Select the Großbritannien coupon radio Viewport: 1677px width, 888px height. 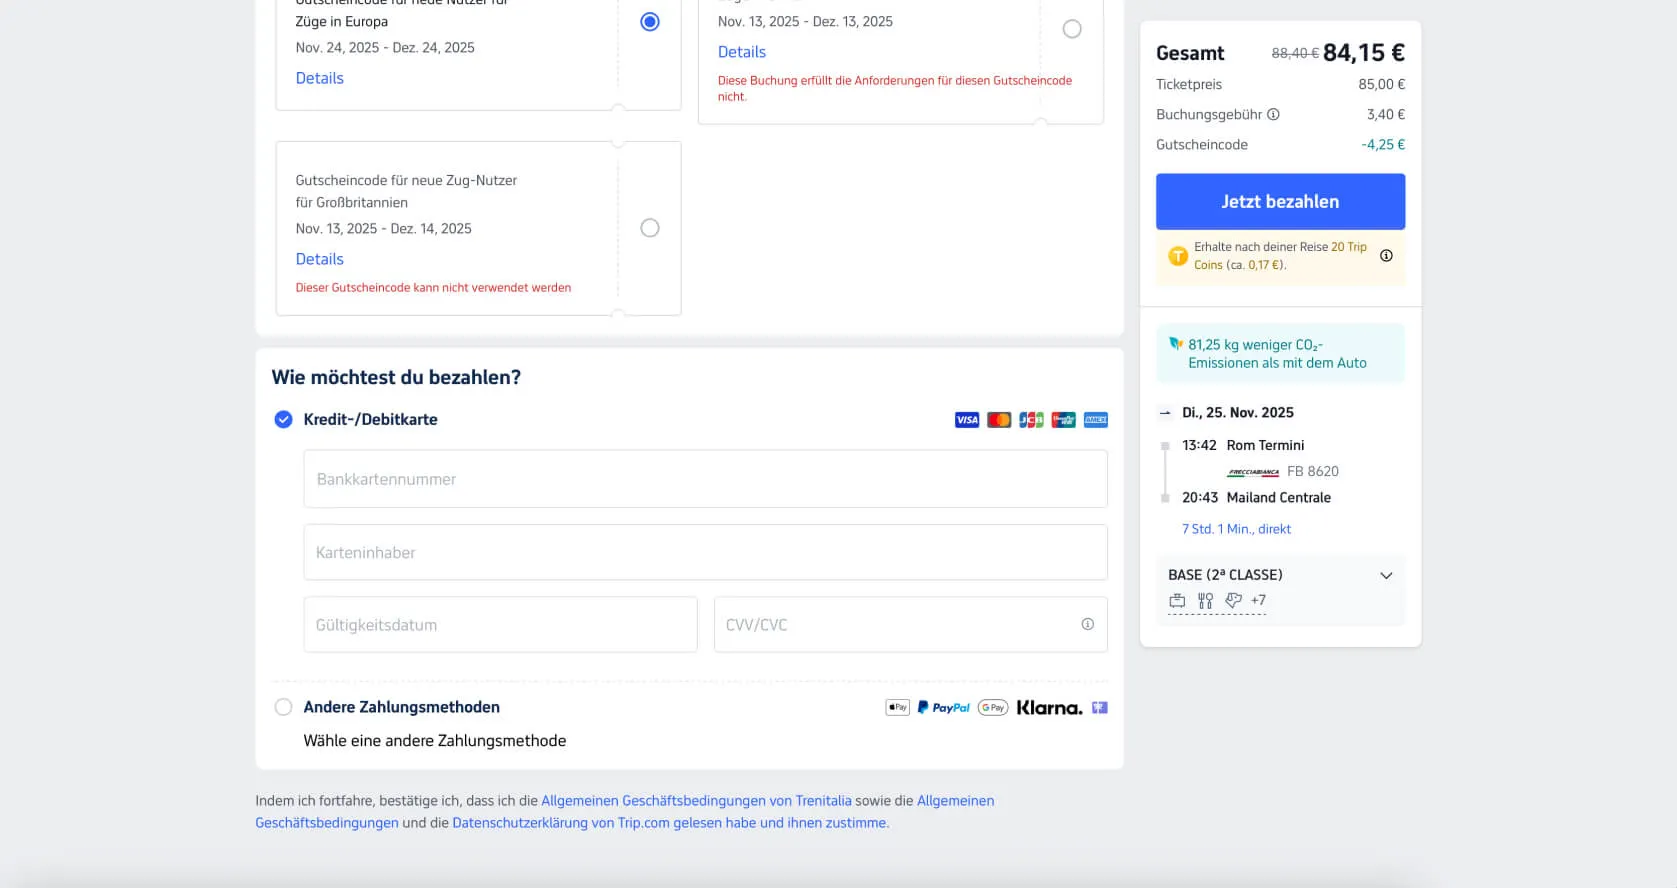pyautogui.click(x=650, y=228)
